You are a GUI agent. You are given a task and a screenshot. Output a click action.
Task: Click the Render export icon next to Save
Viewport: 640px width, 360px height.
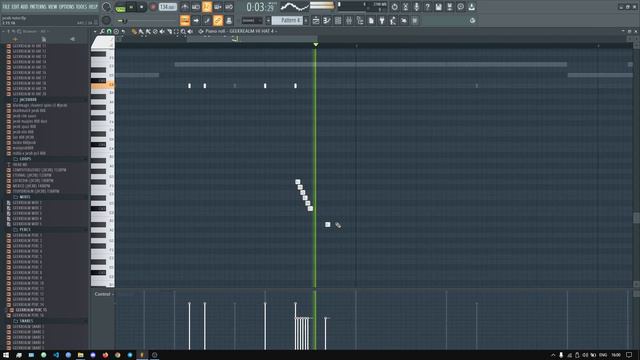click(x=449, y=7)
